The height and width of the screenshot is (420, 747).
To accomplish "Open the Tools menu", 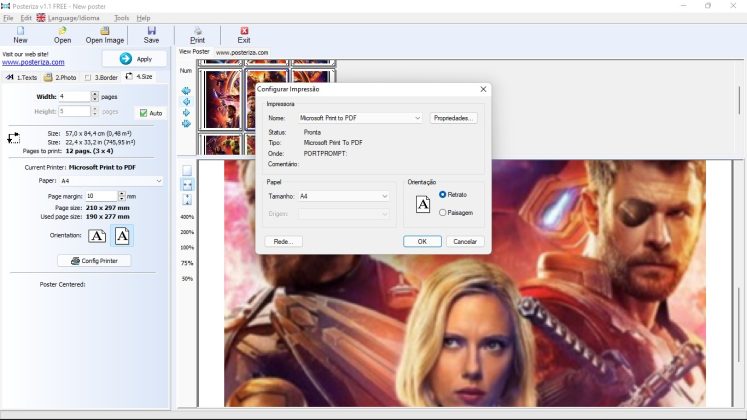I will [x=121, y=18].
